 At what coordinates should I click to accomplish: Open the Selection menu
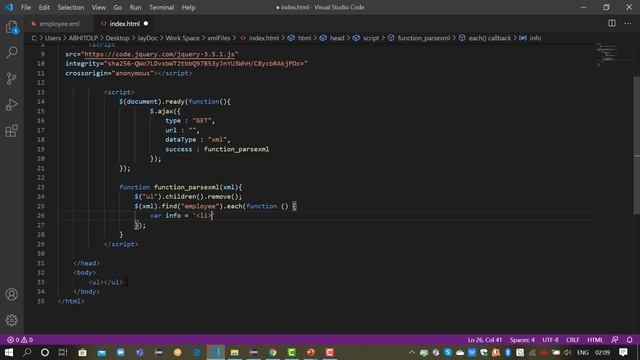pos(71,7)
